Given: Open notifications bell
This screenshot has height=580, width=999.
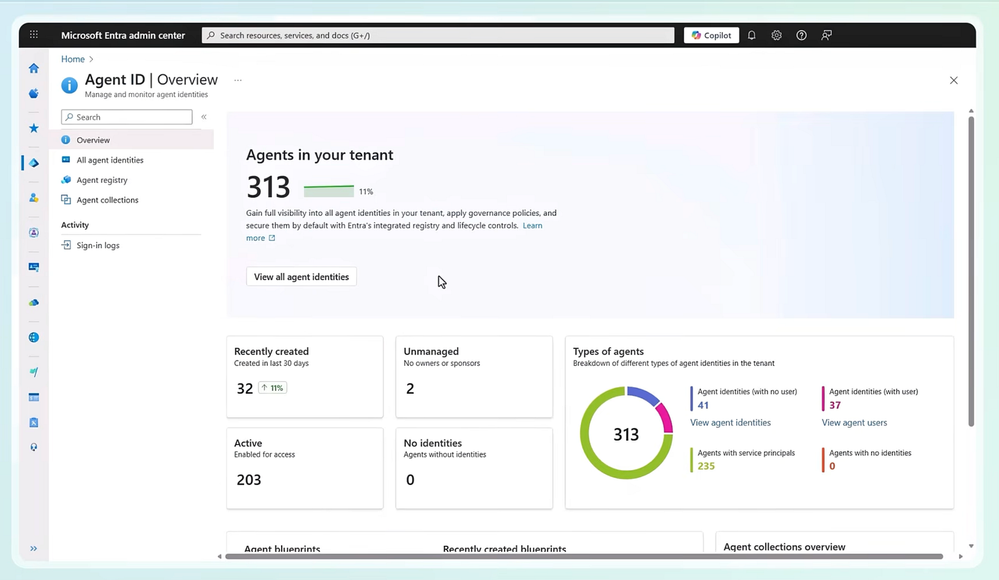Looking at the screenshot, I should click(x=752, y=35).
